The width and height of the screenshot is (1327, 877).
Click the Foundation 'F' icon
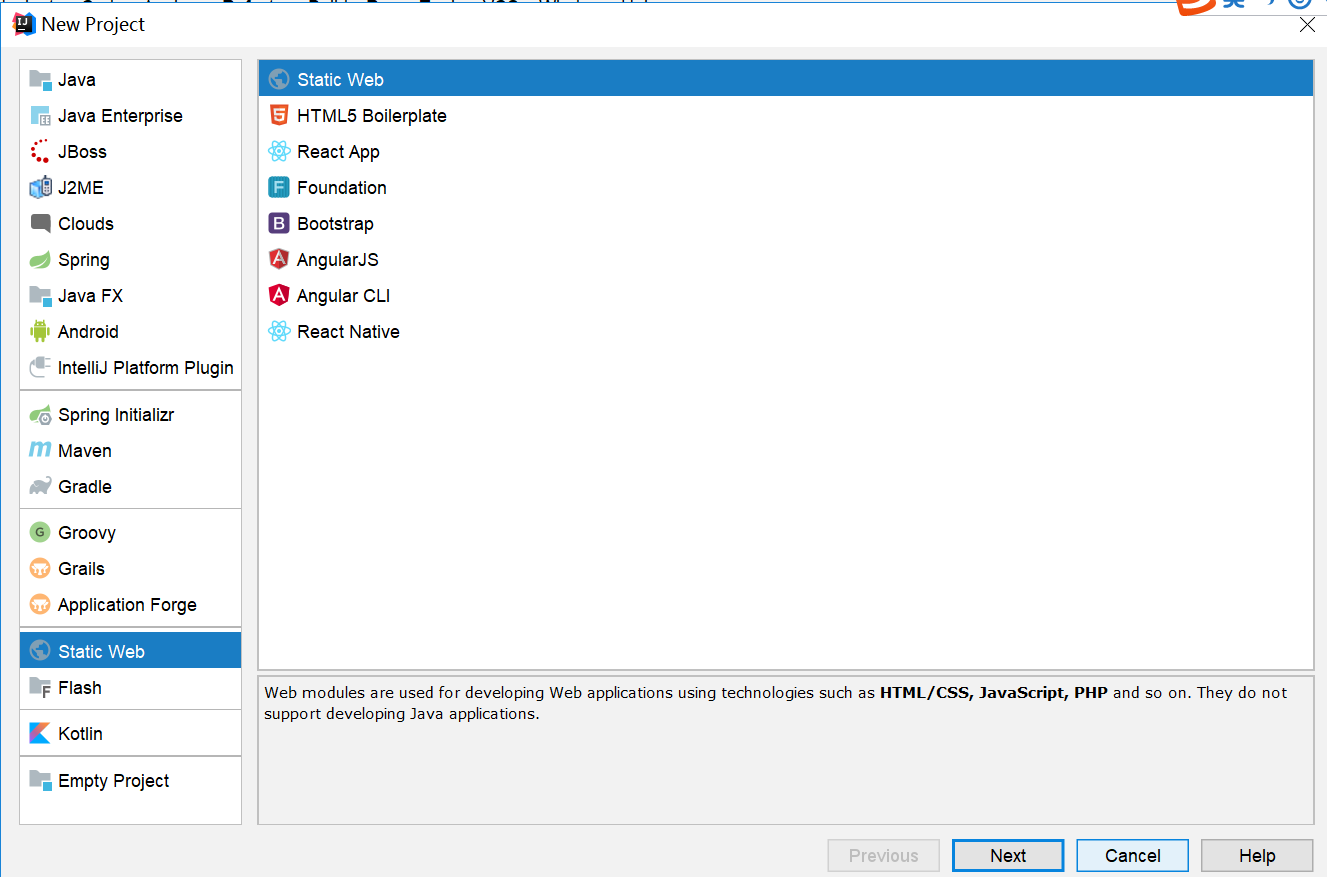pyautogui.click(x=279, y=188)
